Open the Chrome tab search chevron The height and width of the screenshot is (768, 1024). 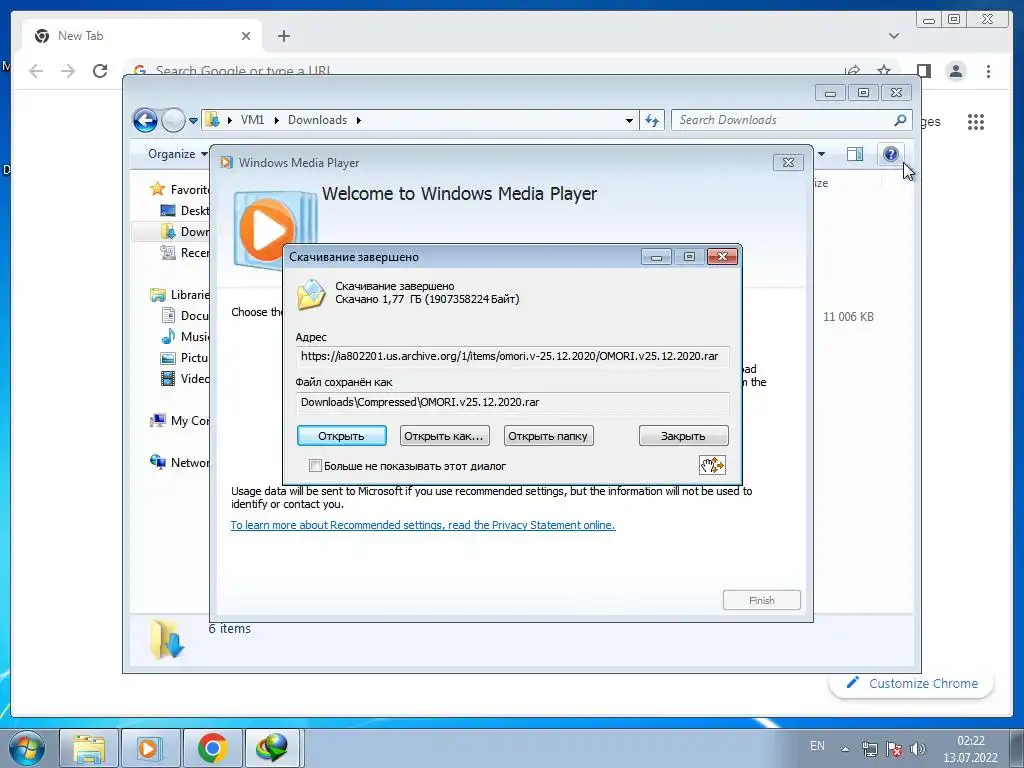click(894, 36)
